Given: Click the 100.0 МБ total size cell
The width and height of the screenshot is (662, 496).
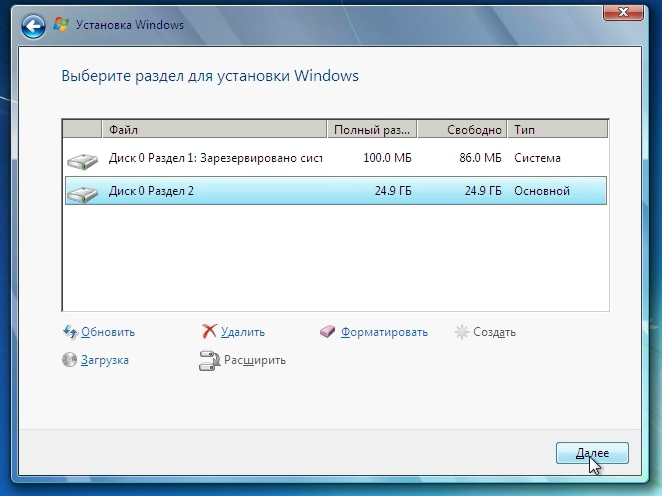Looking at the screenshot, I should 387,158.
